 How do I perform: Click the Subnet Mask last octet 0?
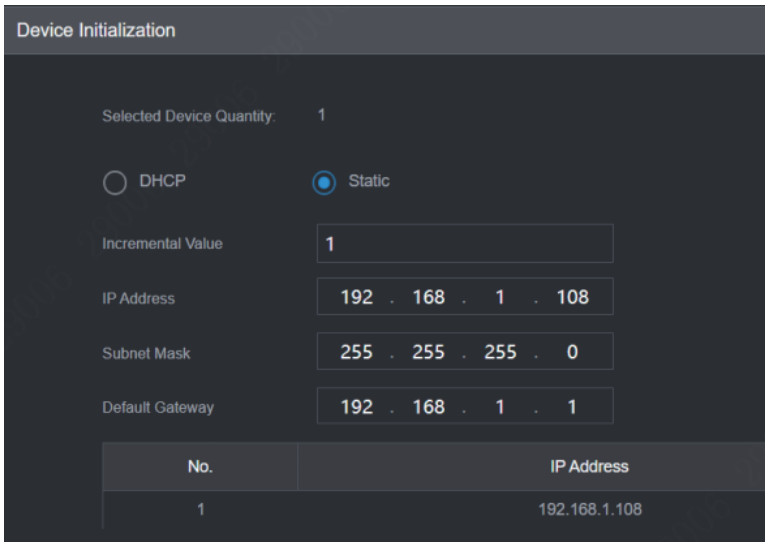tap(573, 353)
